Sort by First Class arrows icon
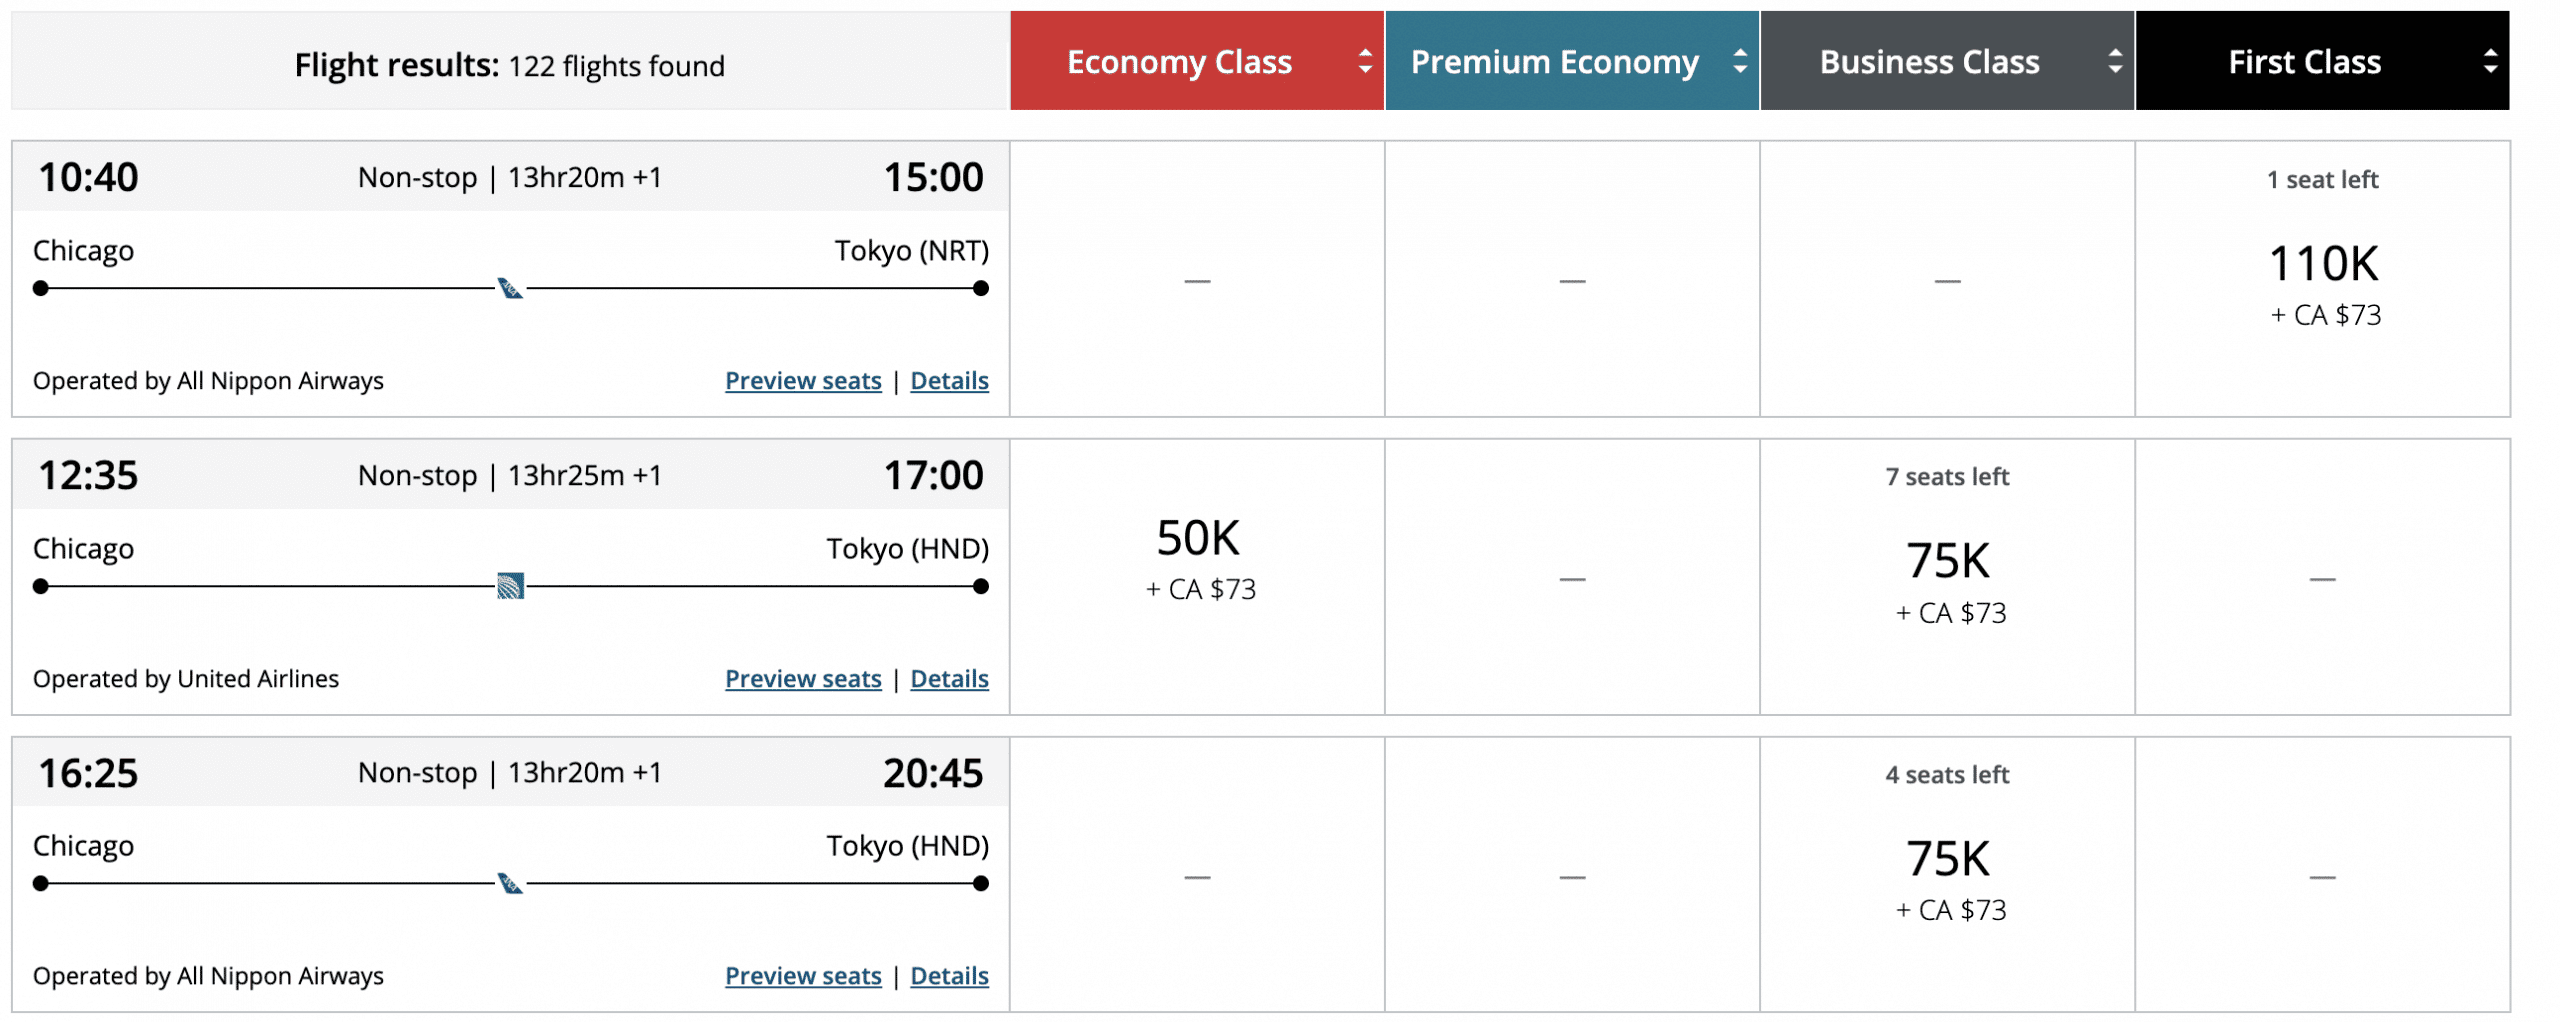Screen dimensions: 2560x1022 [2489, 62]
